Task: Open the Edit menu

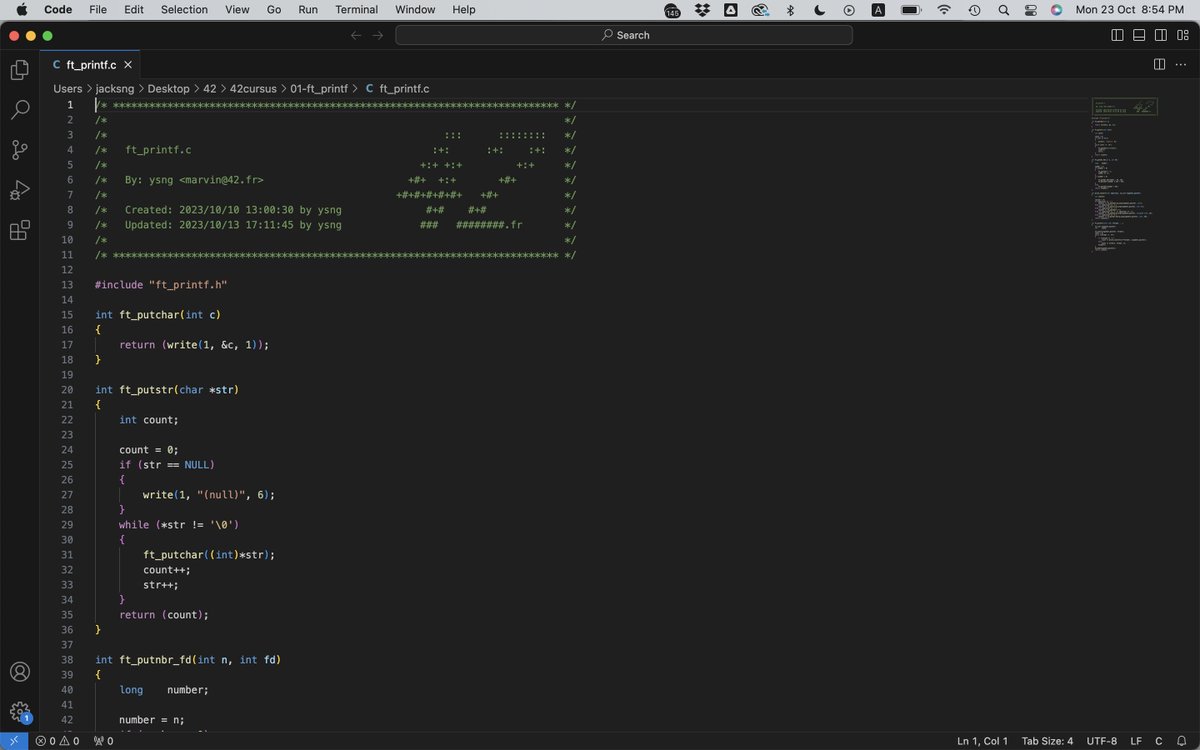Action: pos(134,9)
